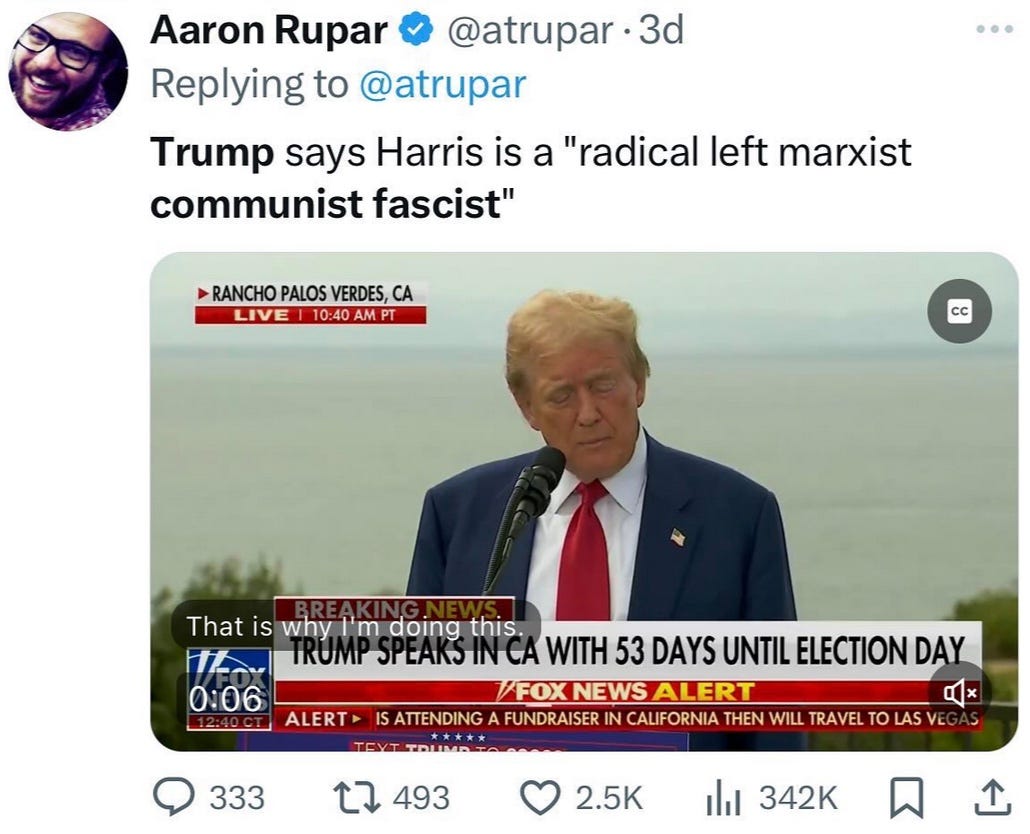Click the 2.5K likes count
The image size is (1030, 834).
point(609,798)
